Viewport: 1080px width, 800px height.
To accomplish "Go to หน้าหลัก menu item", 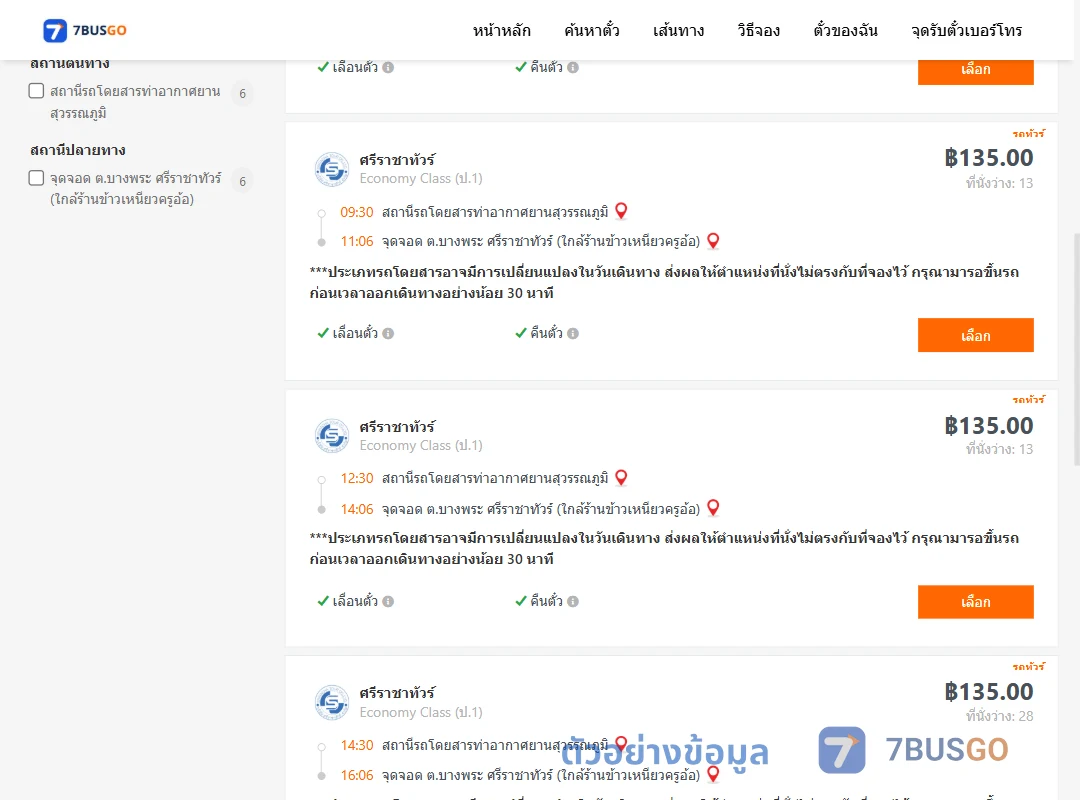I will [x=501, y=30].
